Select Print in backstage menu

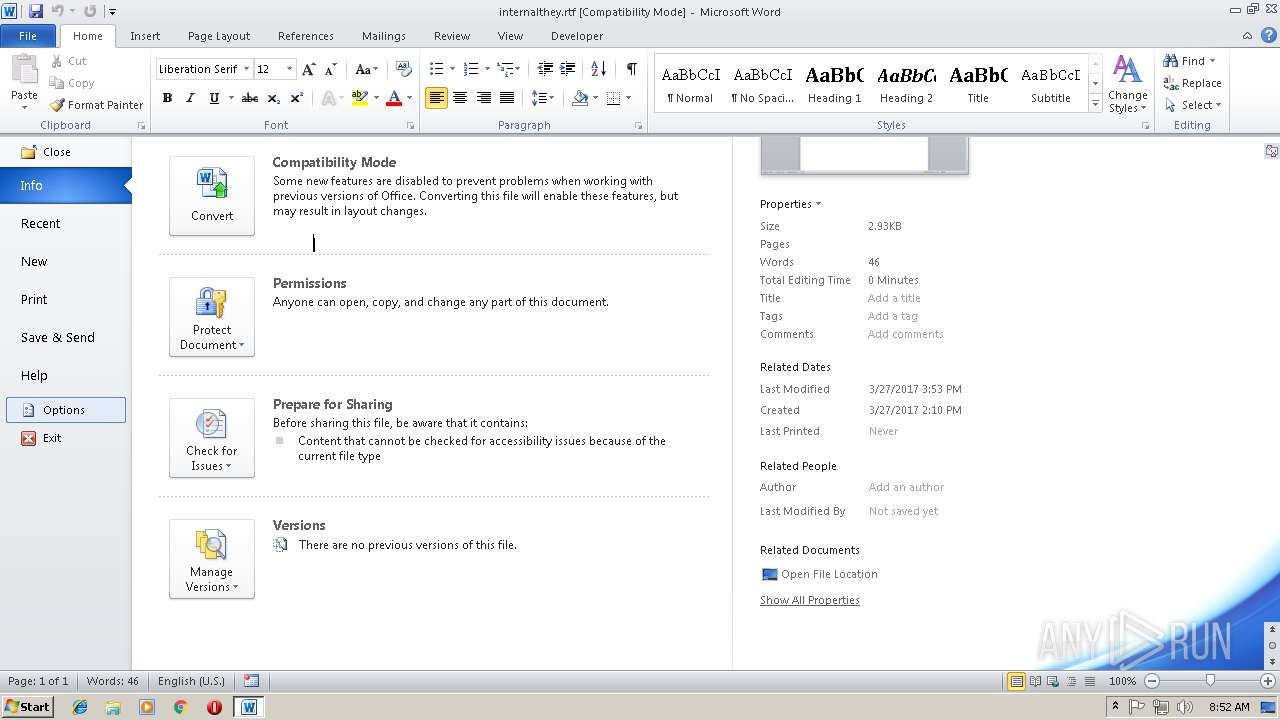pos(66,300)
